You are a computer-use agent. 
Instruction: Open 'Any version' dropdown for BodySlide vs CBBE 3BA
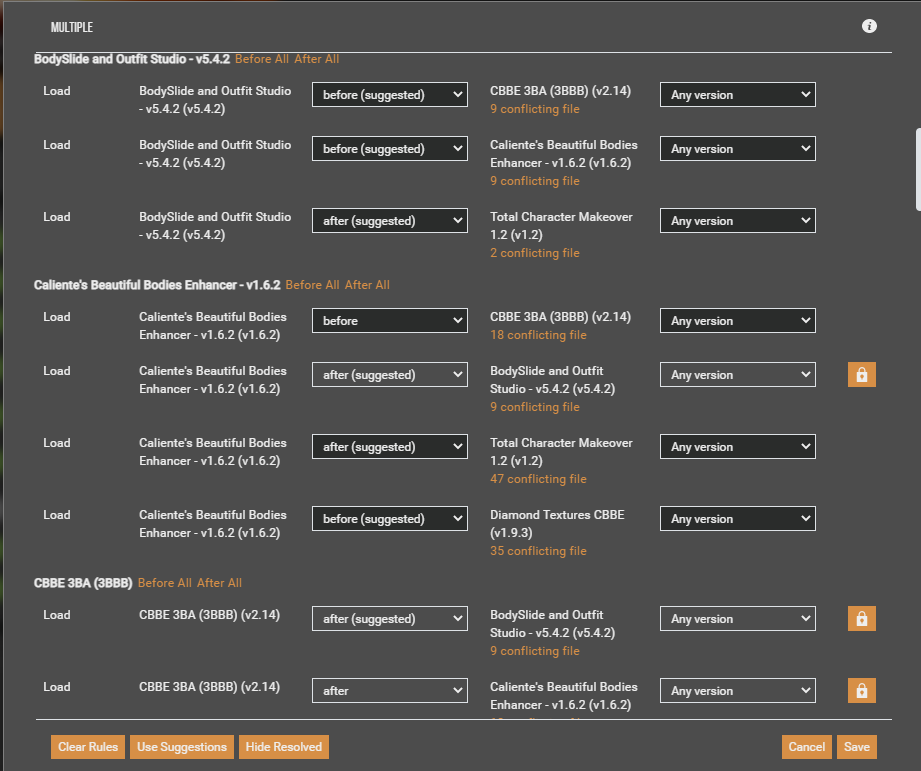738,95
